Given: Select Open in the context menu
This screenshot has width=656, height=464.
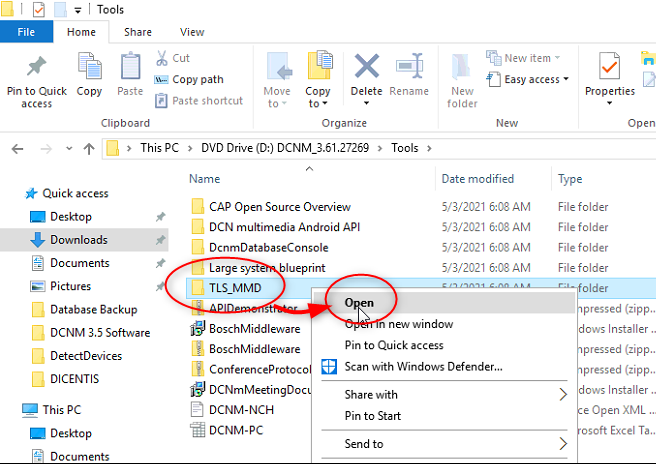Looking at the screenshot, I should tap(359, 302).
